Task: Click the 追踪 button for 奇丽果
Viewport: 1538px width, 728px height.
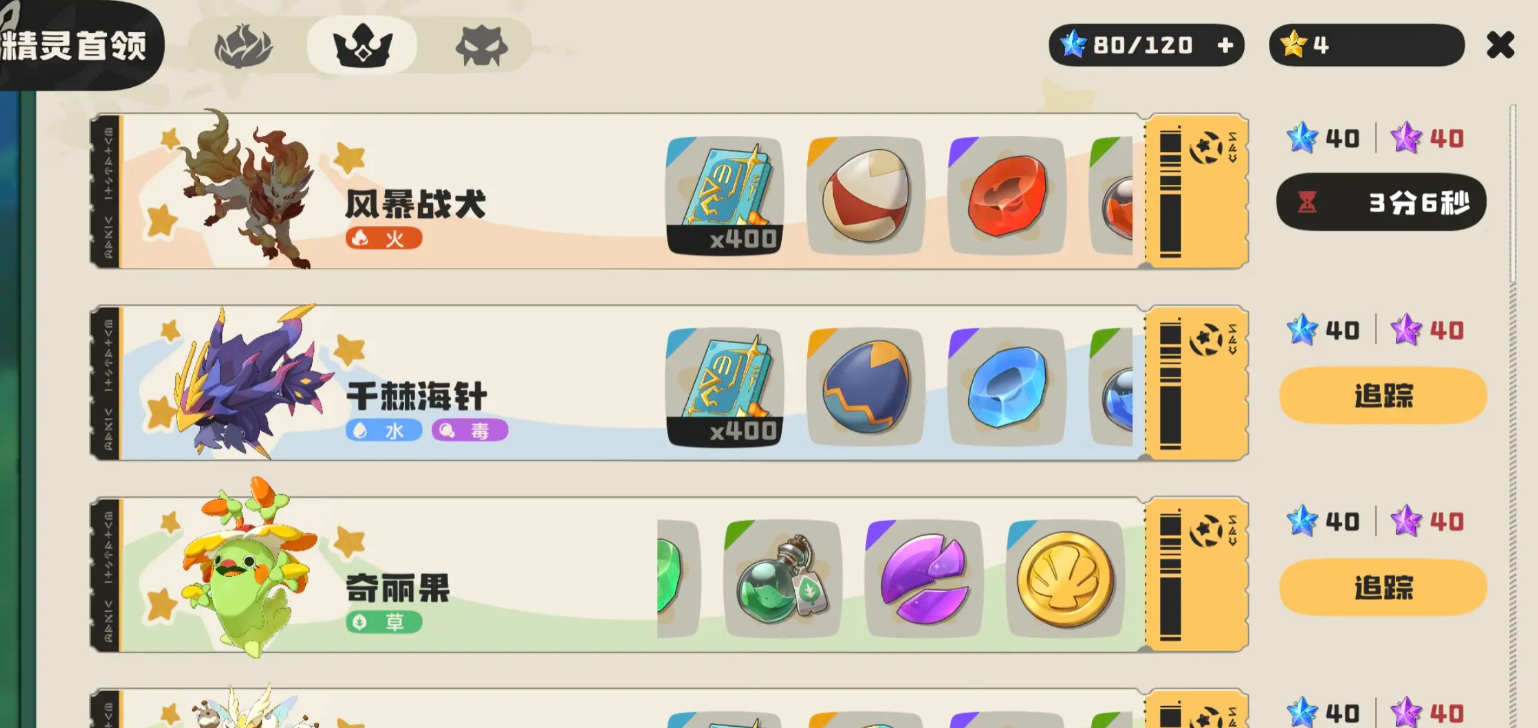Action: (1383, 587)
